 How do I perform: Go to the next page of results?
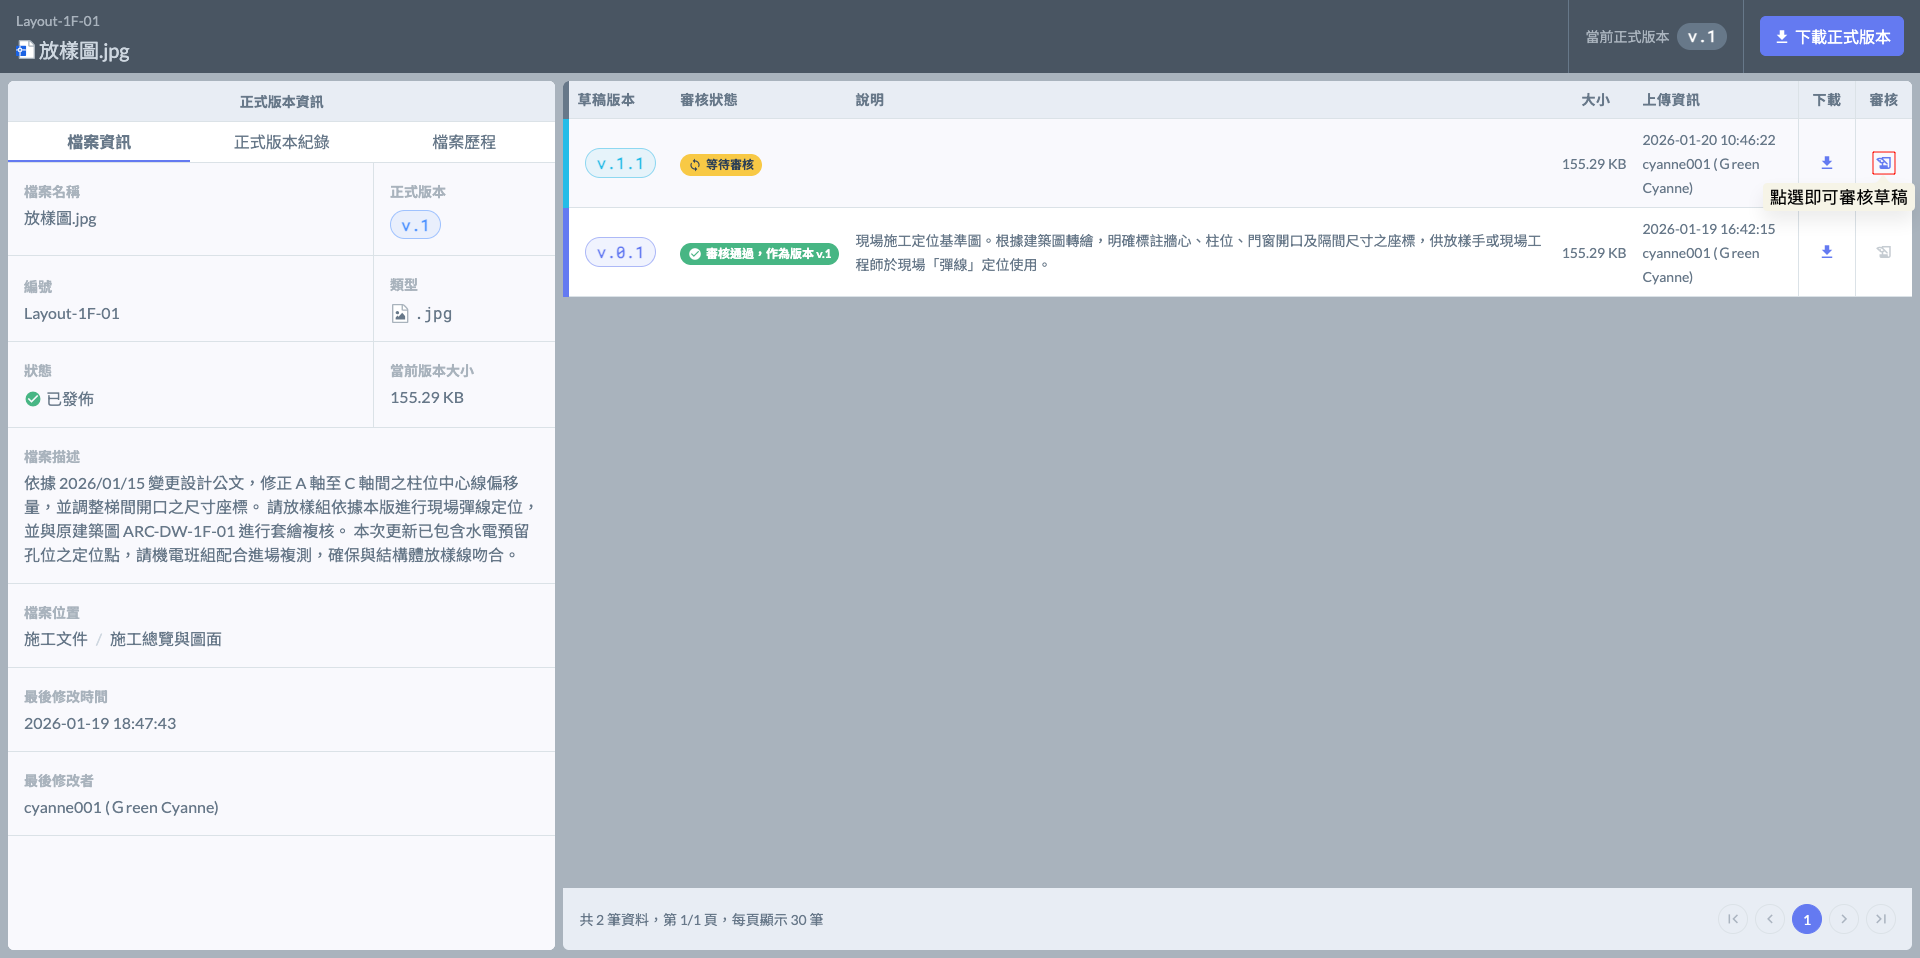click(x=1844, y=919)
